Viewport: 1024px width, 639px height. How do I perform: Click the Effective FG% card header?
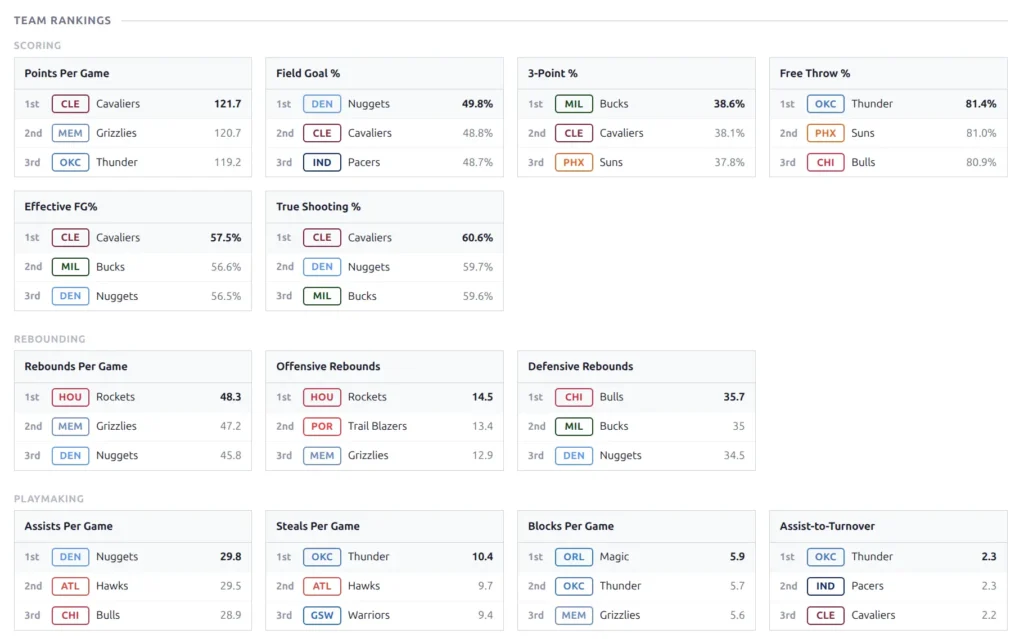tap(133, 206)
